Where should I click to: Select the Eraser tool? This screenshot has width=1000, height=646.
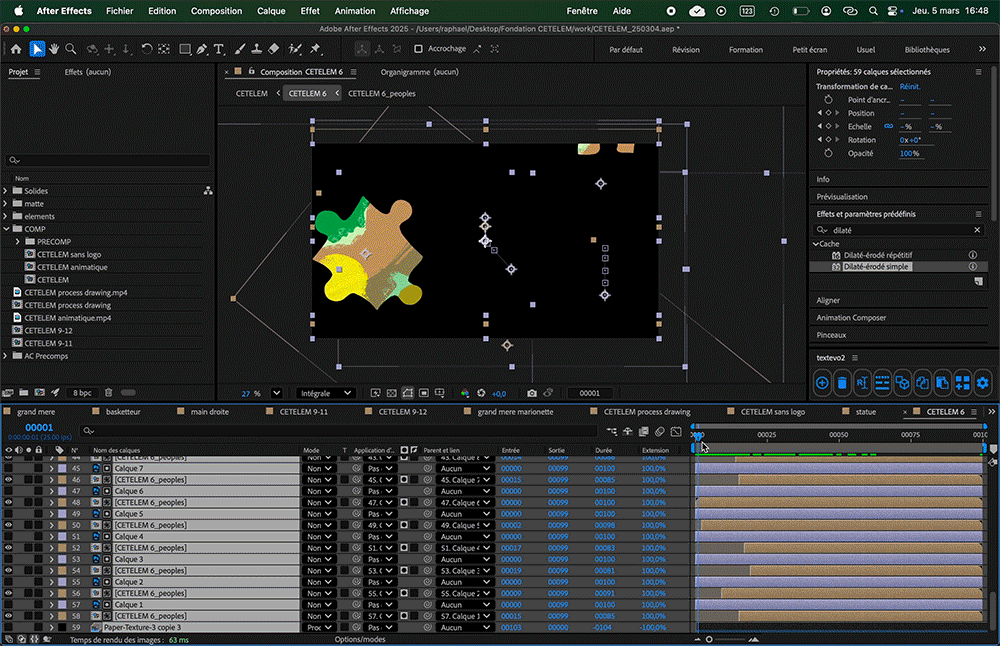(x=273, y=49)
